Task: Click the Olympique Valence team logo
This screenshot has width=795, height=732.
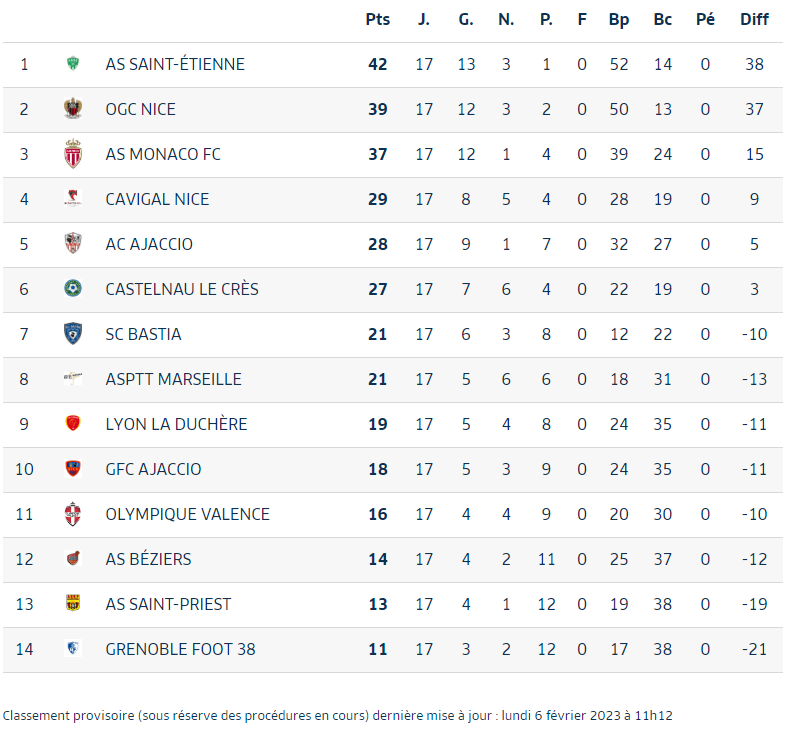Action: [73, 514]
